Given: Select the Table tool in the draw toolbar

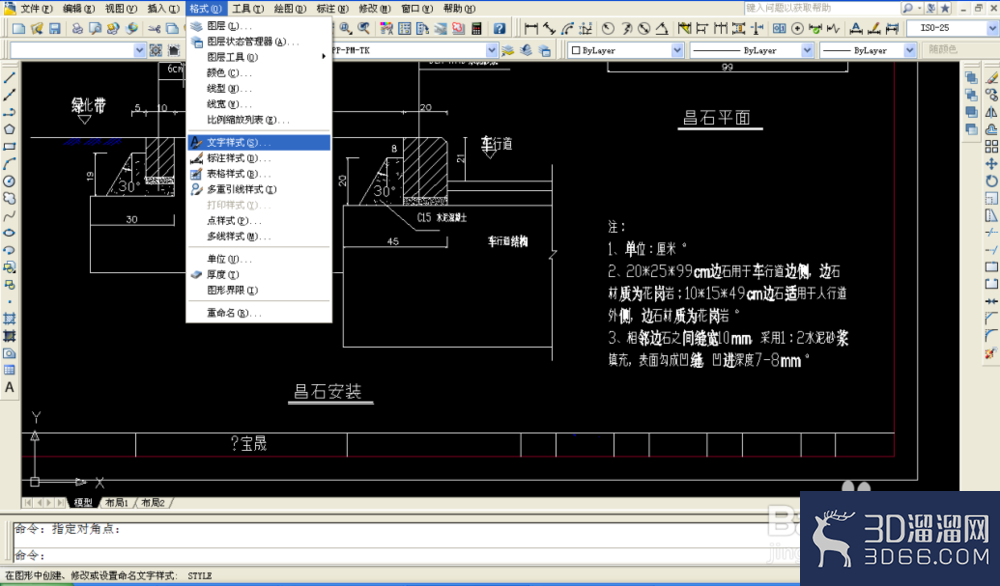Looking at the screenshot, I should (x=10, y=370).
